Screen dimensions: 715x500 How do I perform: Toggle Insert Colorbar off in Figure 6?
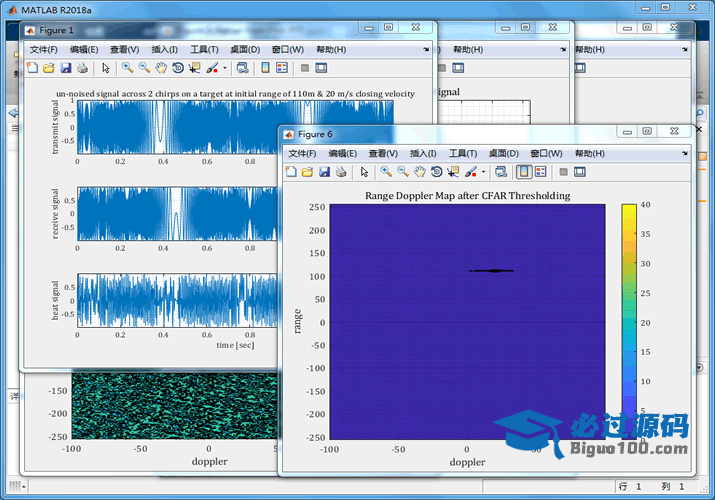click(x=524, y=172)
